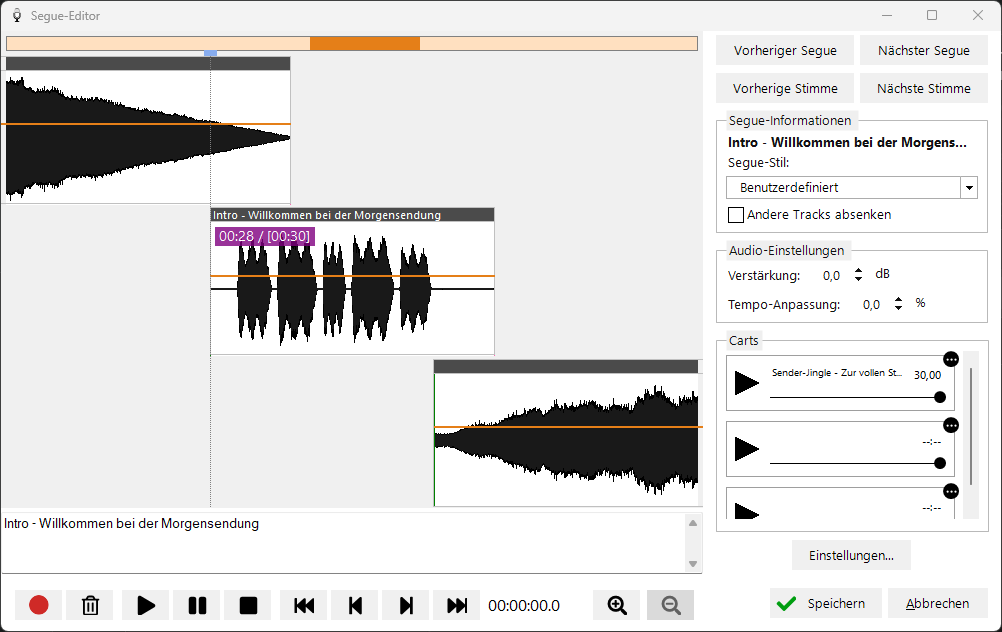Click the notes text field

[345, 543]
